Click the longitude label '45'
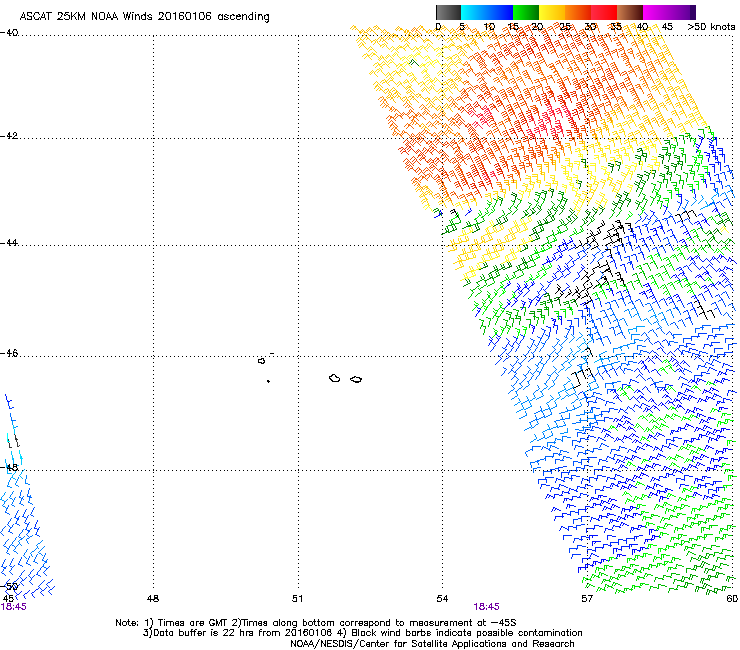Screen dimensions: 740x650 pos(8,599)
